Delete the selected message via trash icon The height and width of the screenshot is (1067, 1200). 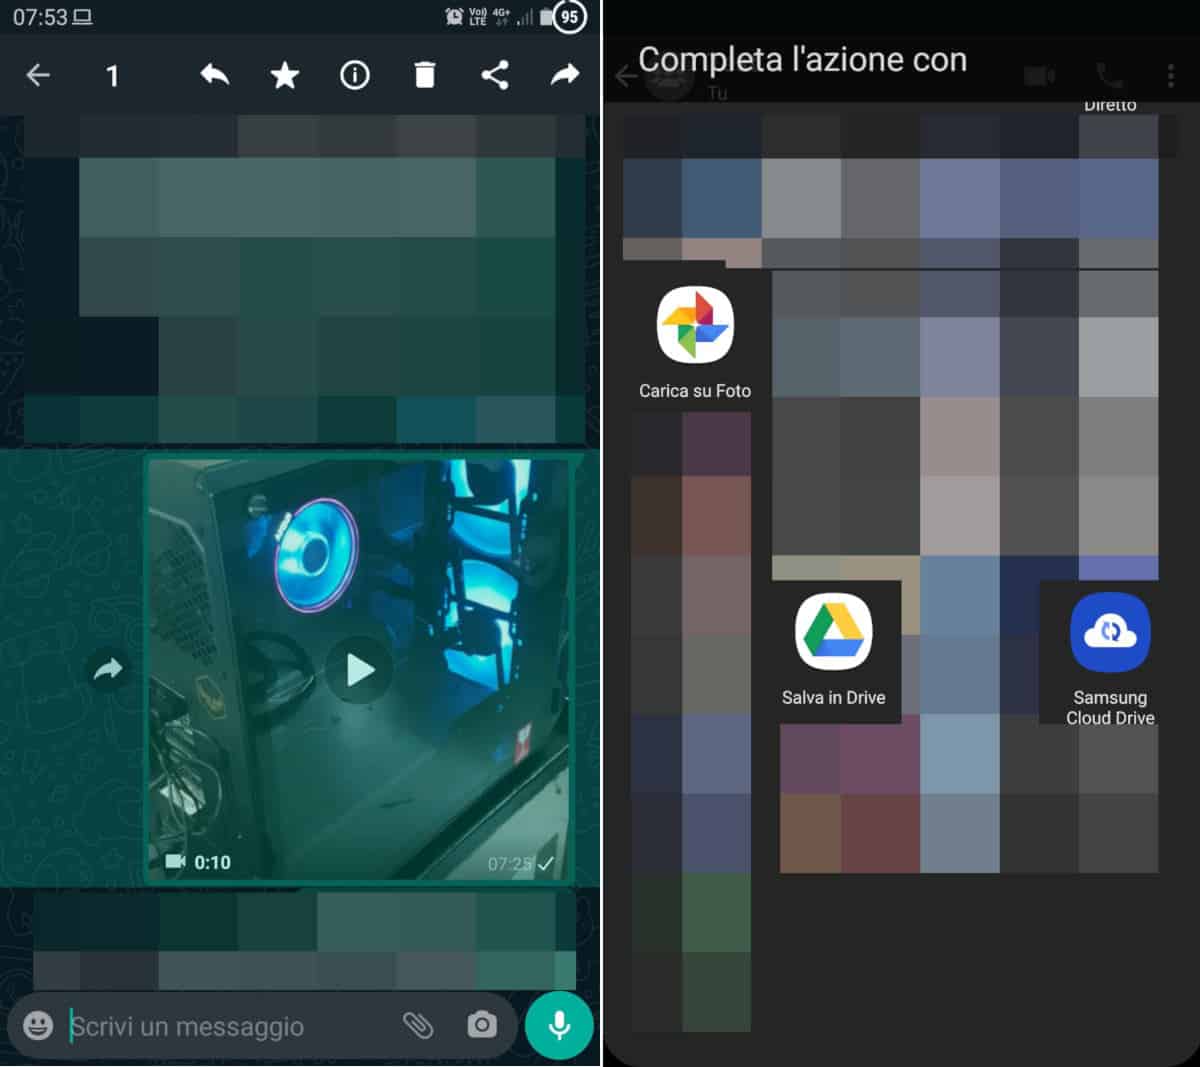pos(425,75)
